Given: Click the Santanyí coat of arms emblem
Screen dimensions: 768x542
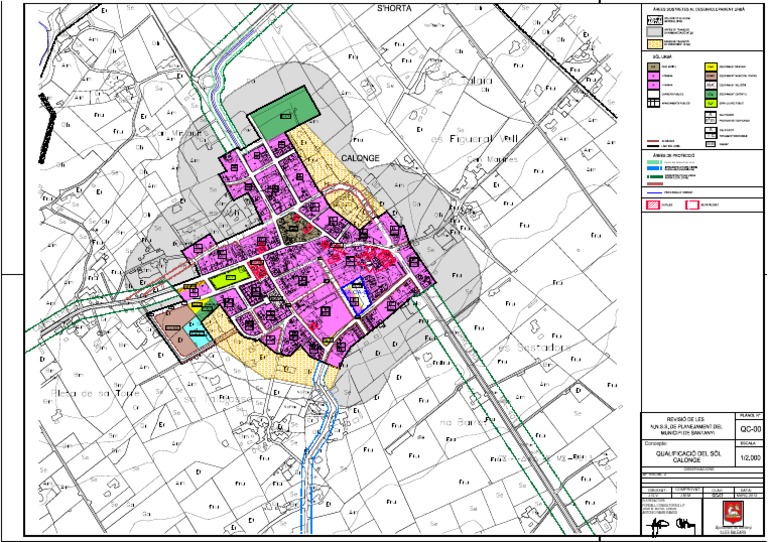Looking at the screenshot, I should (x=733, y=513).
